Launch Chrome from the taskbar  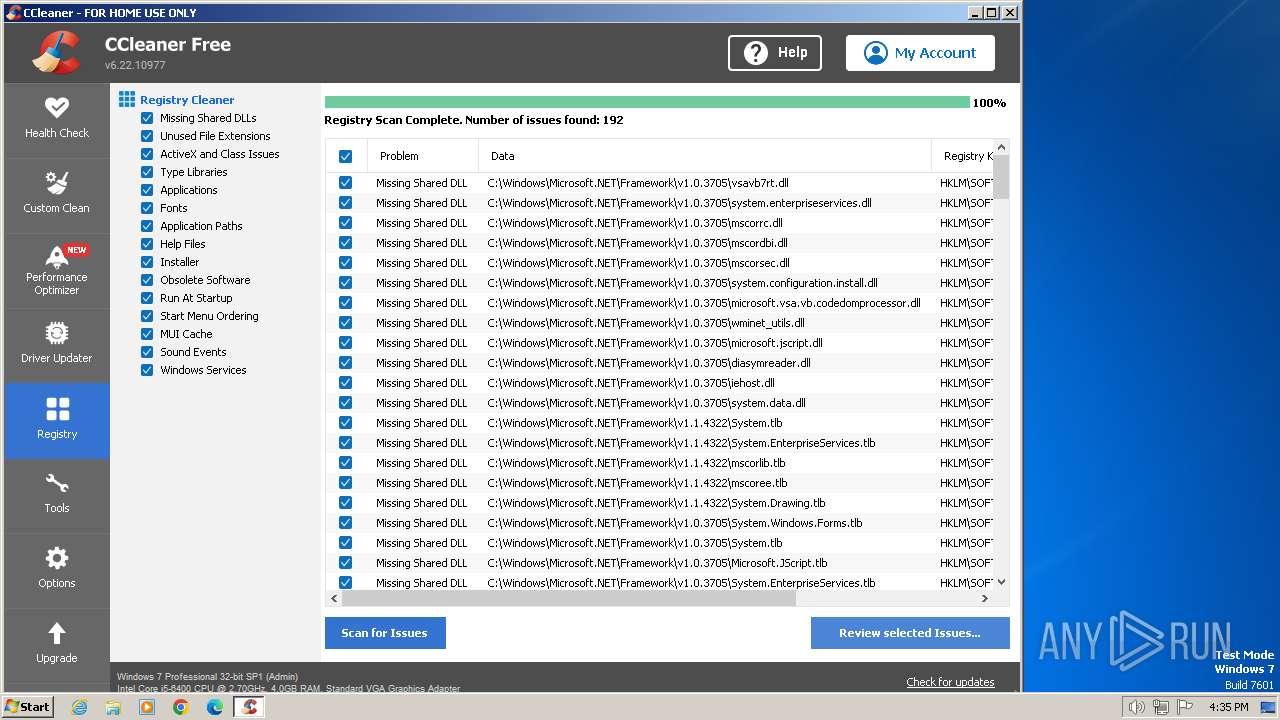181,707
